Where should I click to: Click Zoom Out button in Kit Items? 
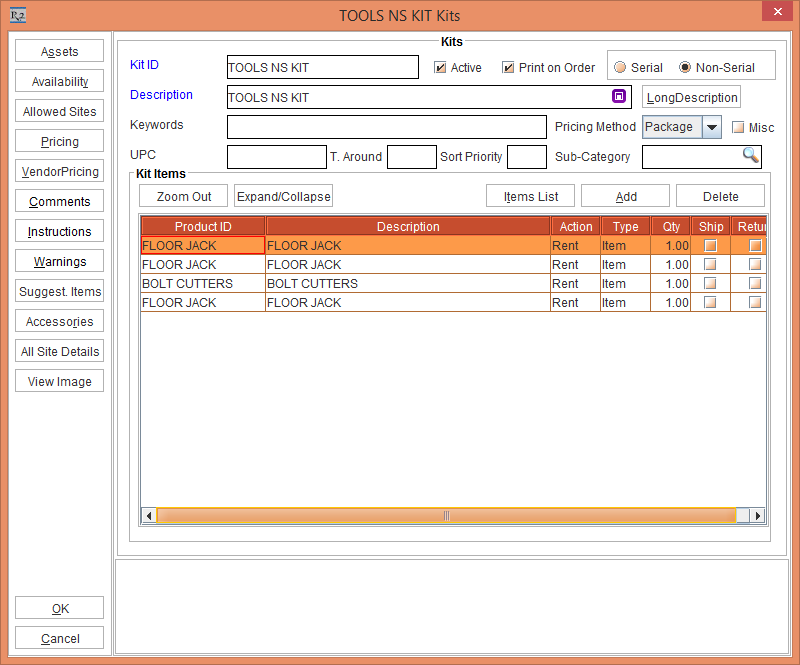[x=184, y=196]
